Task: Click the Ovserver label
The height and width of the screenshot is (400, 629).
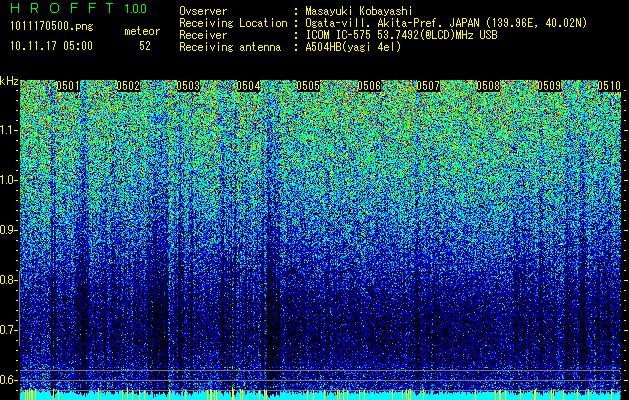Action: pyautogui.click(x=203, y=11)
